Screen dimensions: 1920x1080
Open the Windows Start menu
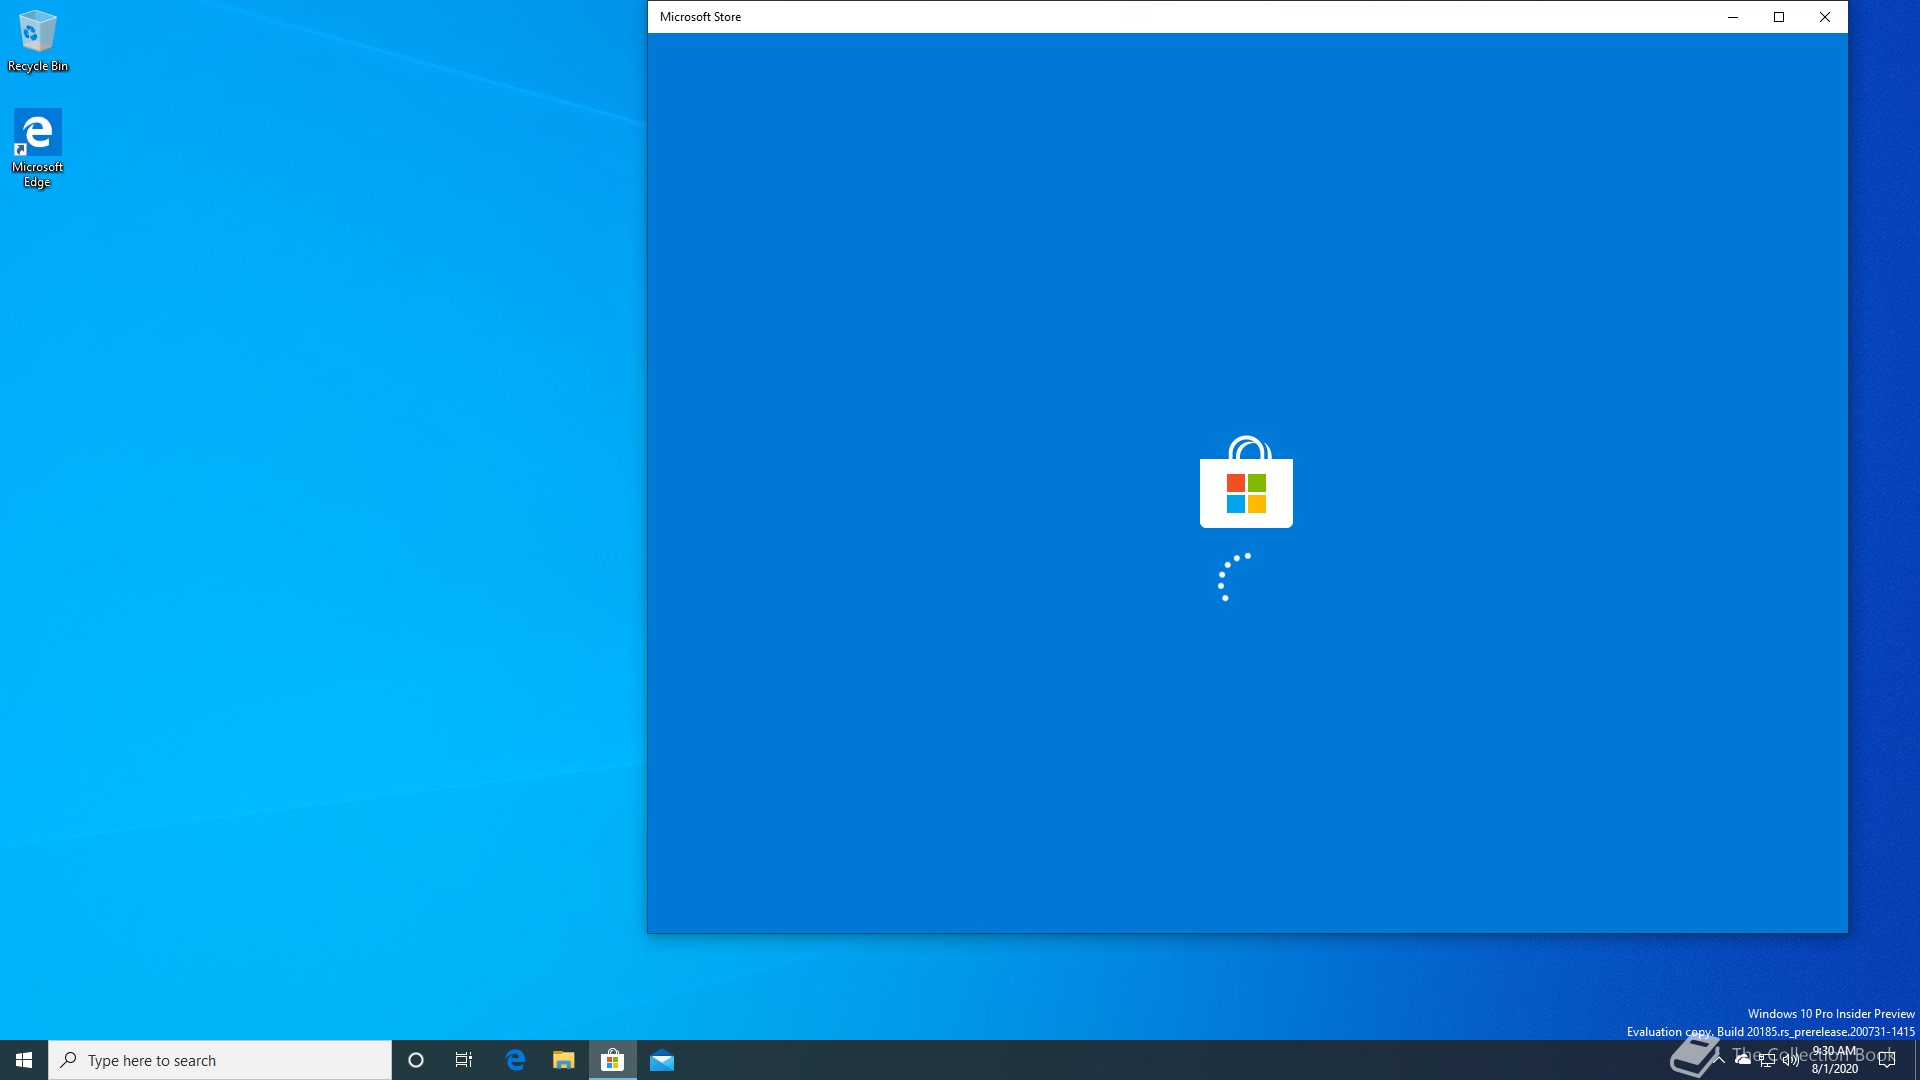[24, 1060]
